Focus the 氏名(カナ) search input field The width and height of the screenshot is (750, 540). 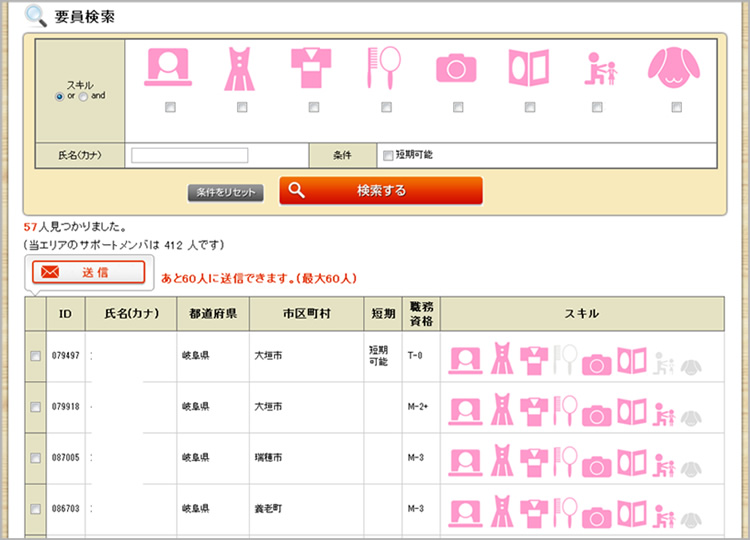pyautogui.click(x=189, y=155)
